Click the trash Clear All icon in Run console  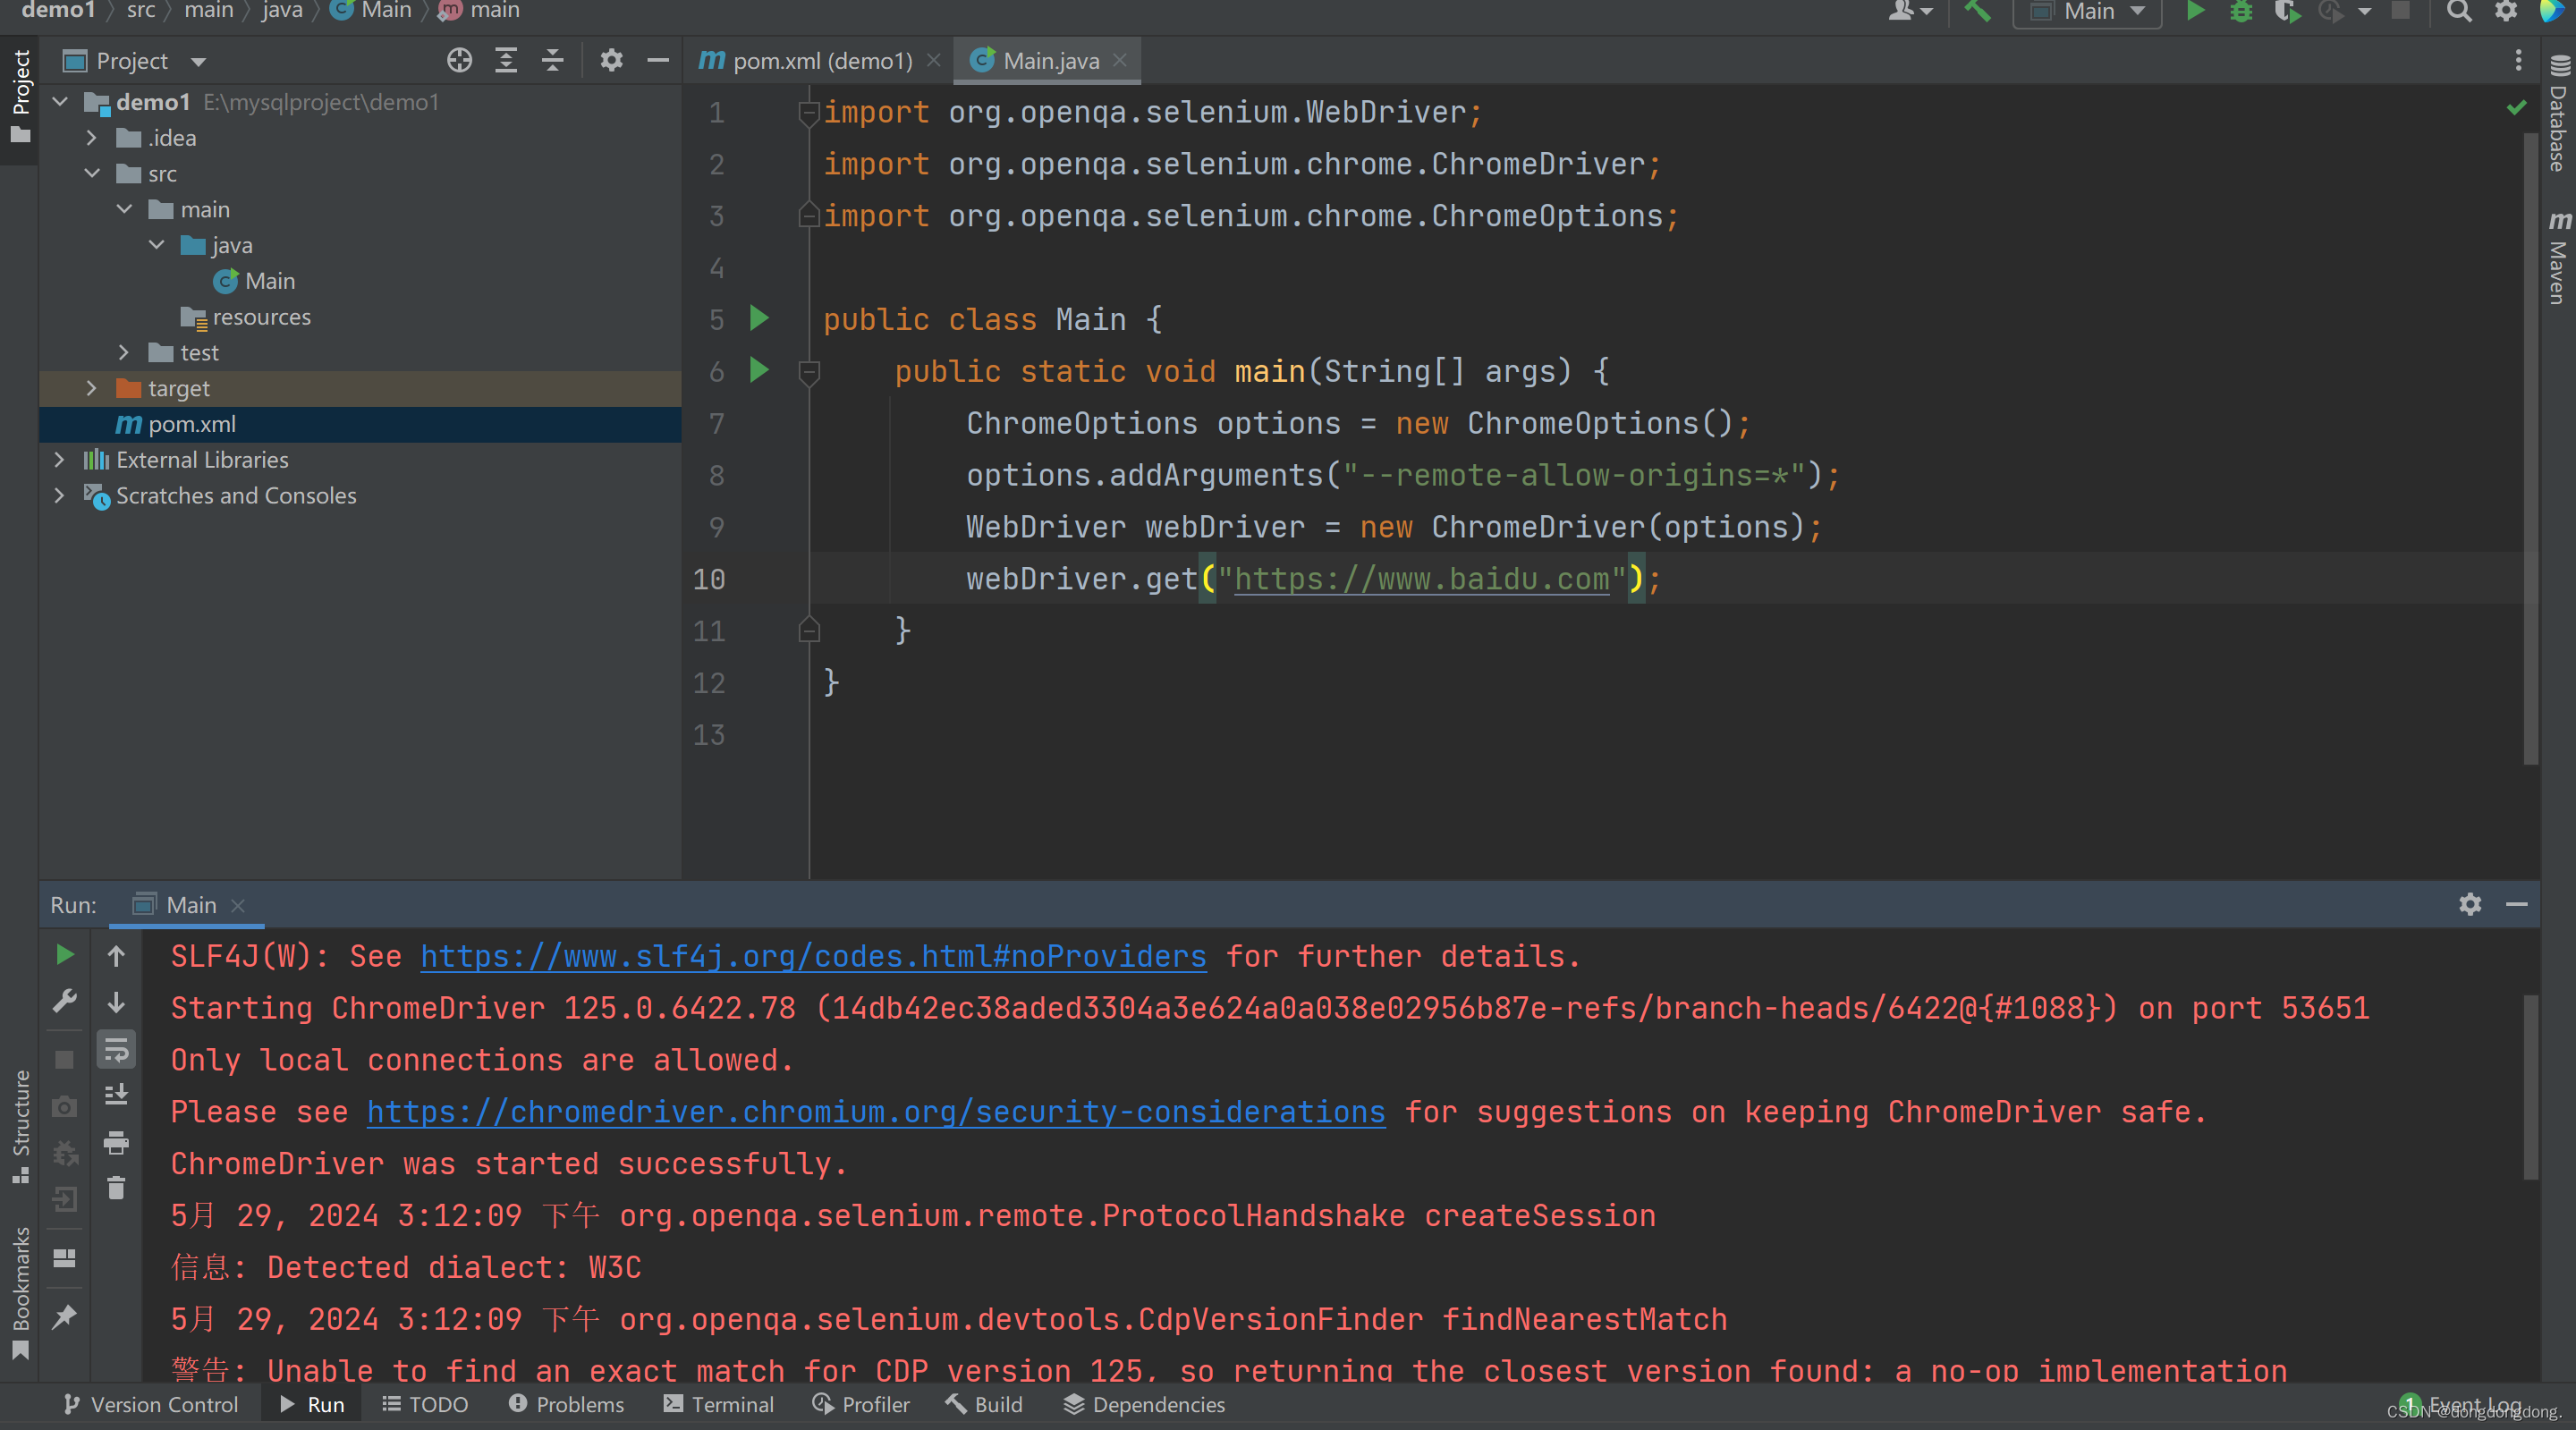click(116, 1188)
